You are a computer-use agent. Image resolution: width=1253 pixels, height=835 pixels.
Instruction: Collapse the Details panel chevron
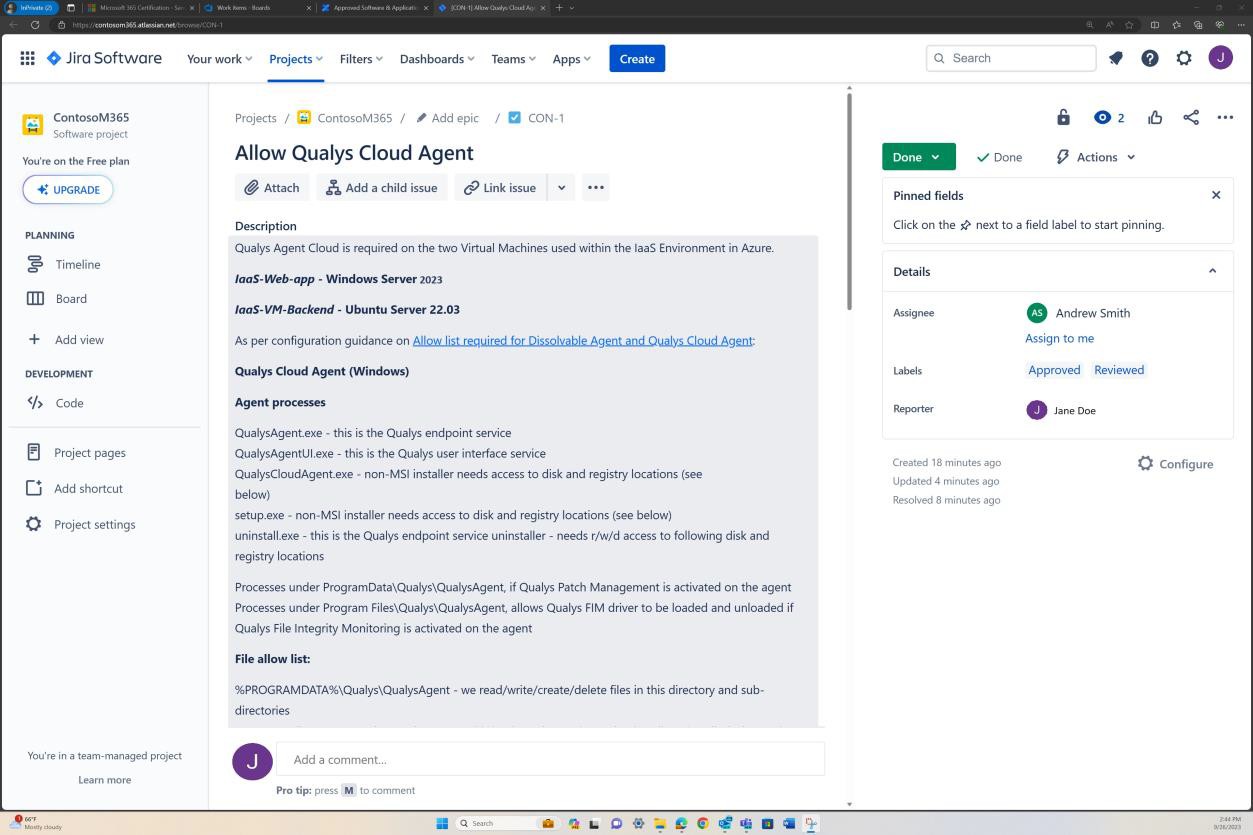[1212, 270]
